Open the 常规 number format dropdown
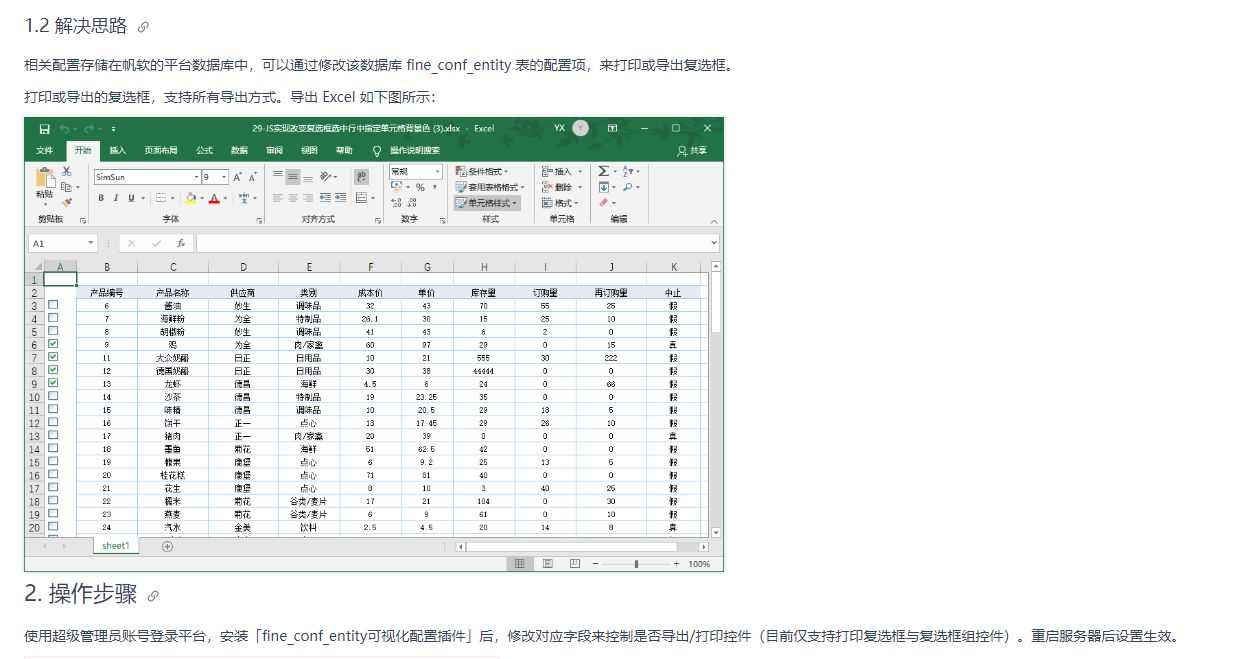 (x=437, y=172)
